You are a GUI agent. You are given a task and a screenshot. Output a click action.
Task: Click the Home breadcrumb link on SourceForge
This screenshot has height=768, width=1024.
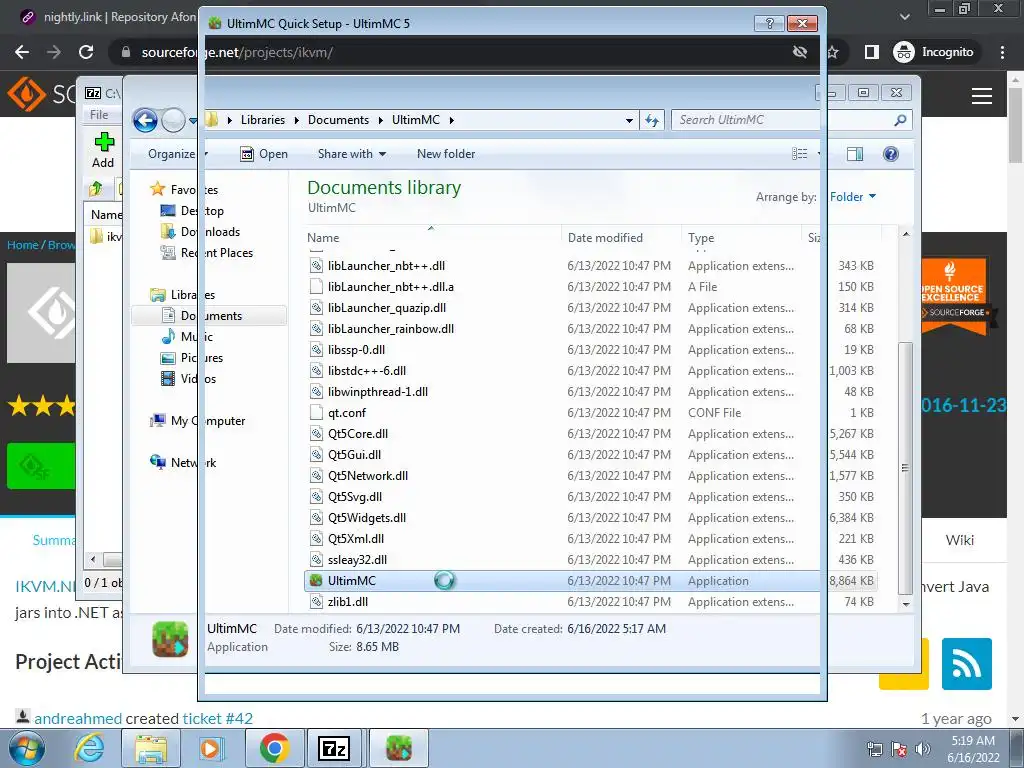pyautogui.click(x=23, y=245)
